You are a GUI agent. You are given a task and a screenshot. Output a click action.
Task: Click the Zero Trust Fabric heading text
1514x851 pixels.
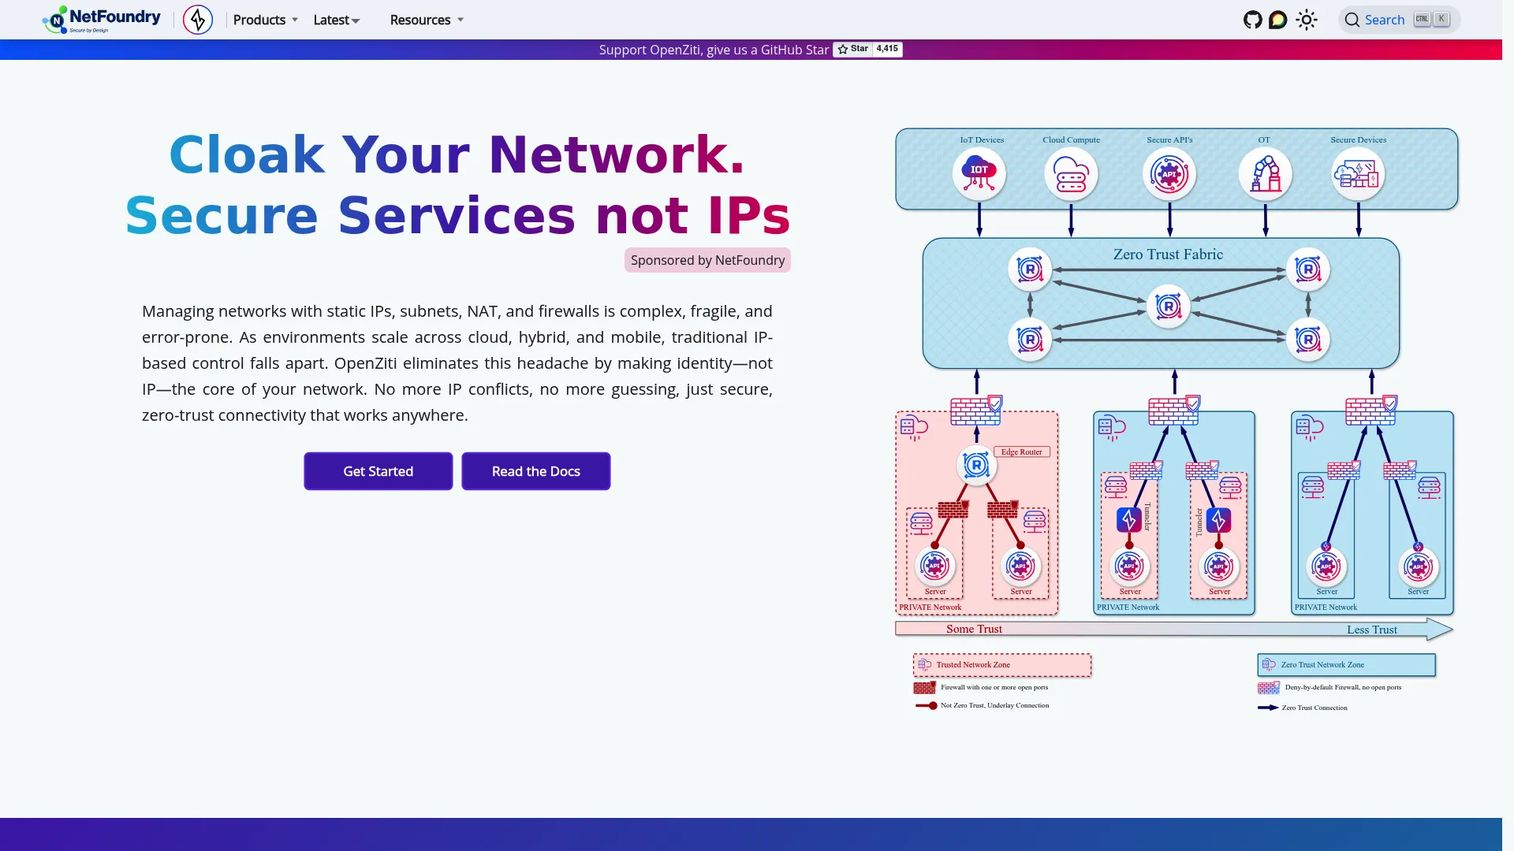click(1168, 254)
